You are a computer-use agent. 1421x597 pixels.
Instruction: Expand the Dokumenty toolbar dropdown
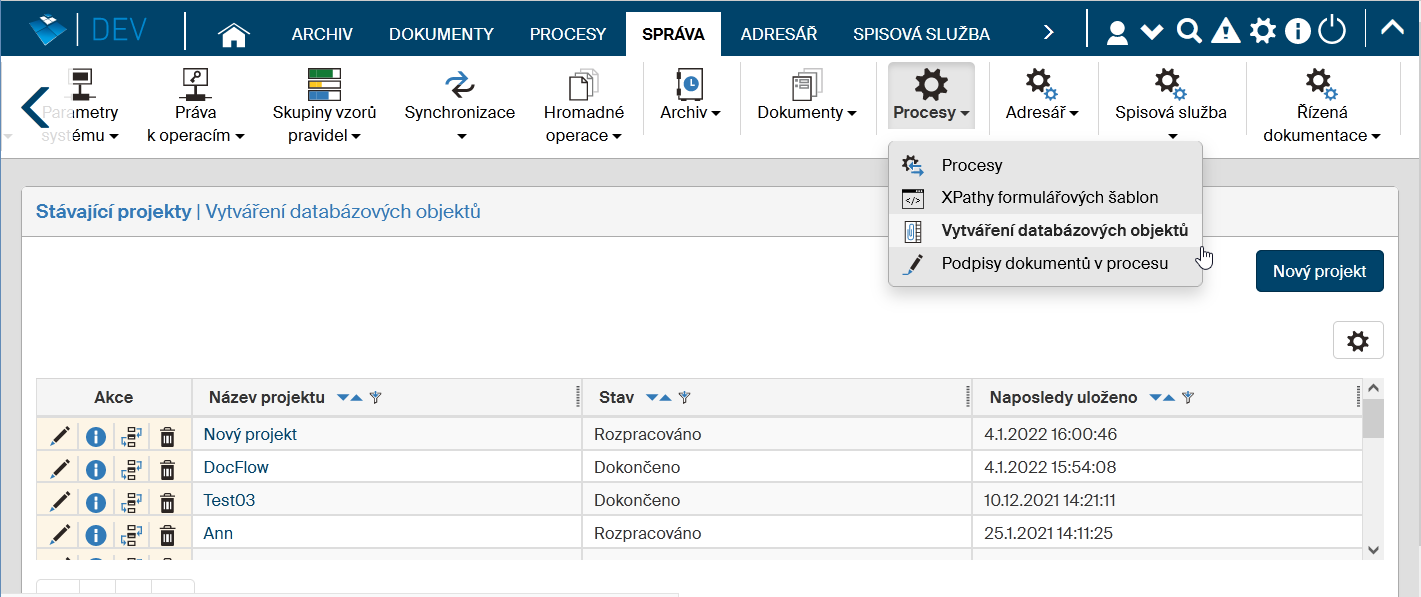point(806,112)
